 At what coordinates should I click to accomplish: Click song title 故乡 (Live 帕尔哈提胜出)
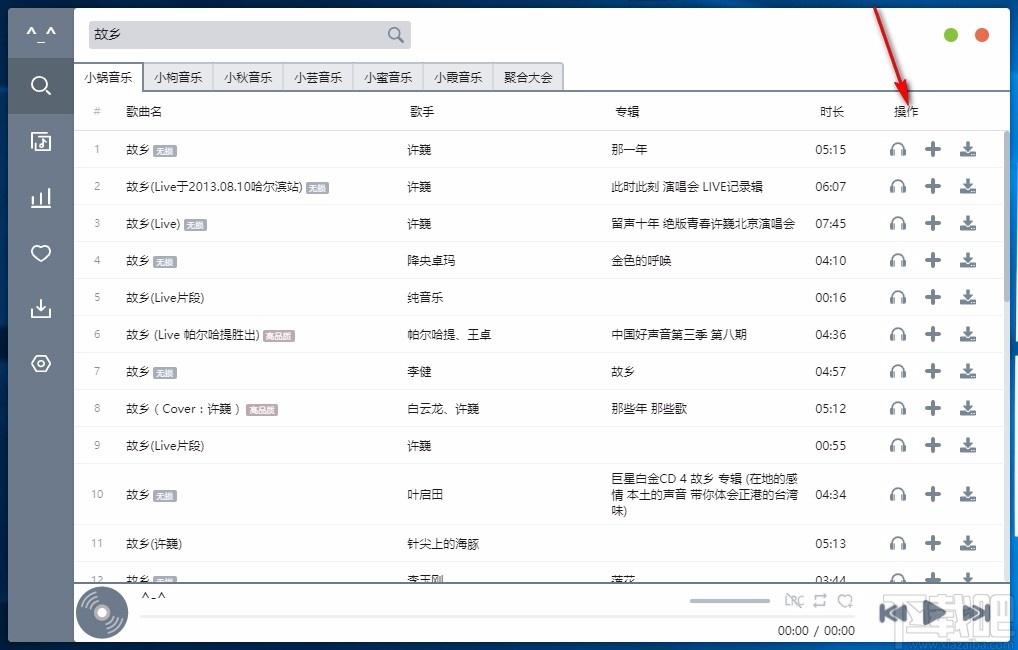tap(193, 335)
